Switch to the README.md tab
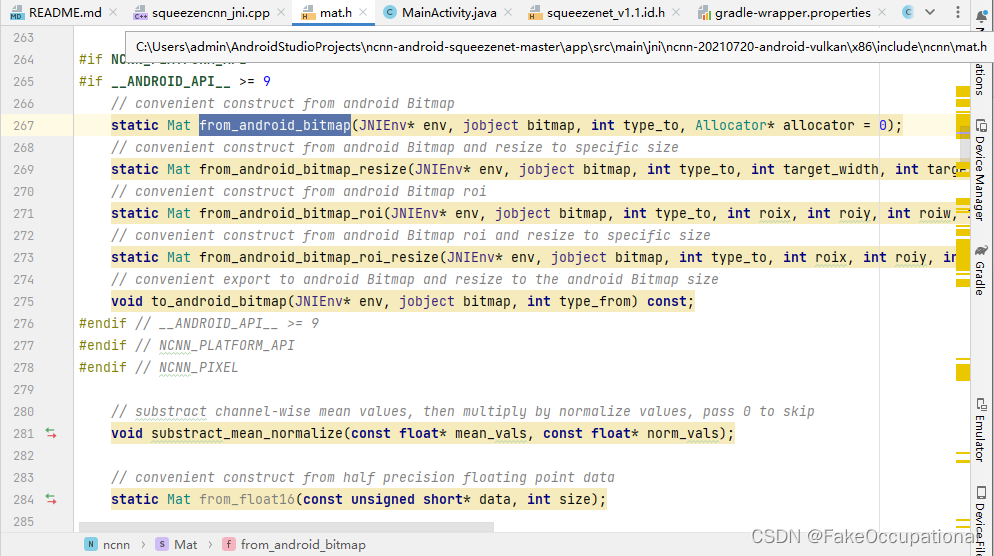The image size is (994, 556). pos(65,13)
